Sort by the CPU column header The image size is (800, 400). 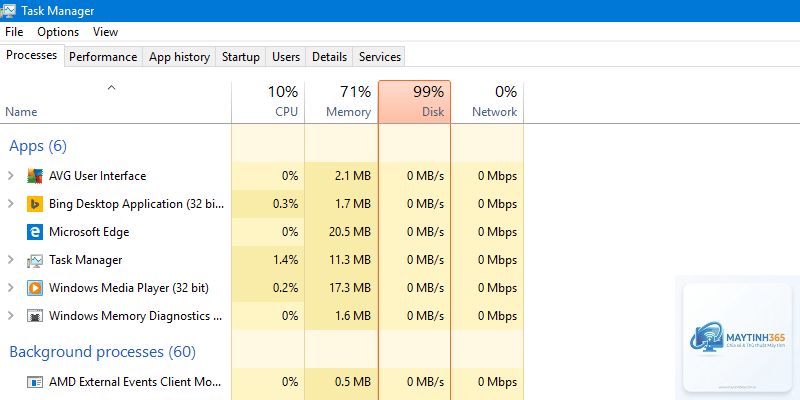[268, 102]
